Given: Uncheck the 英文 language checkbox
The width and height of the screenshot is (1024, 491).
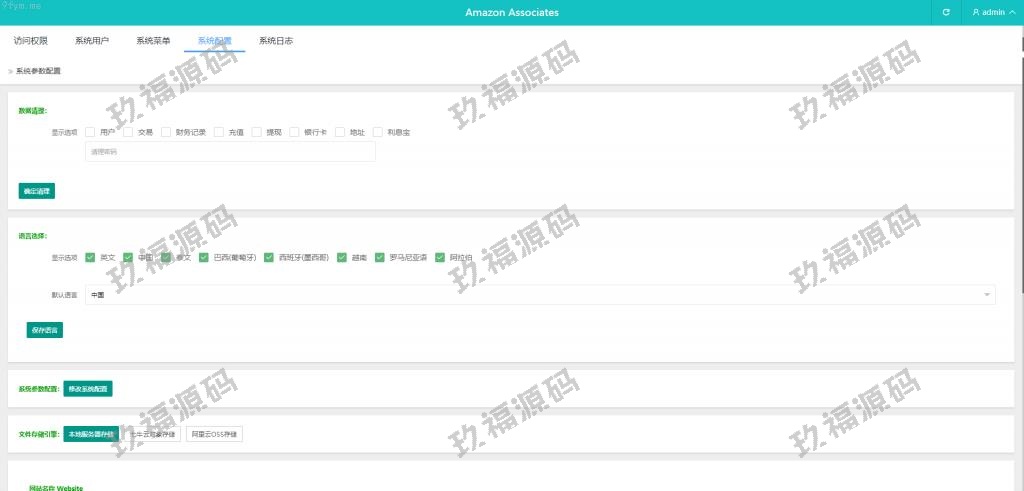Looking at the screenshot, I should point(90,257).
